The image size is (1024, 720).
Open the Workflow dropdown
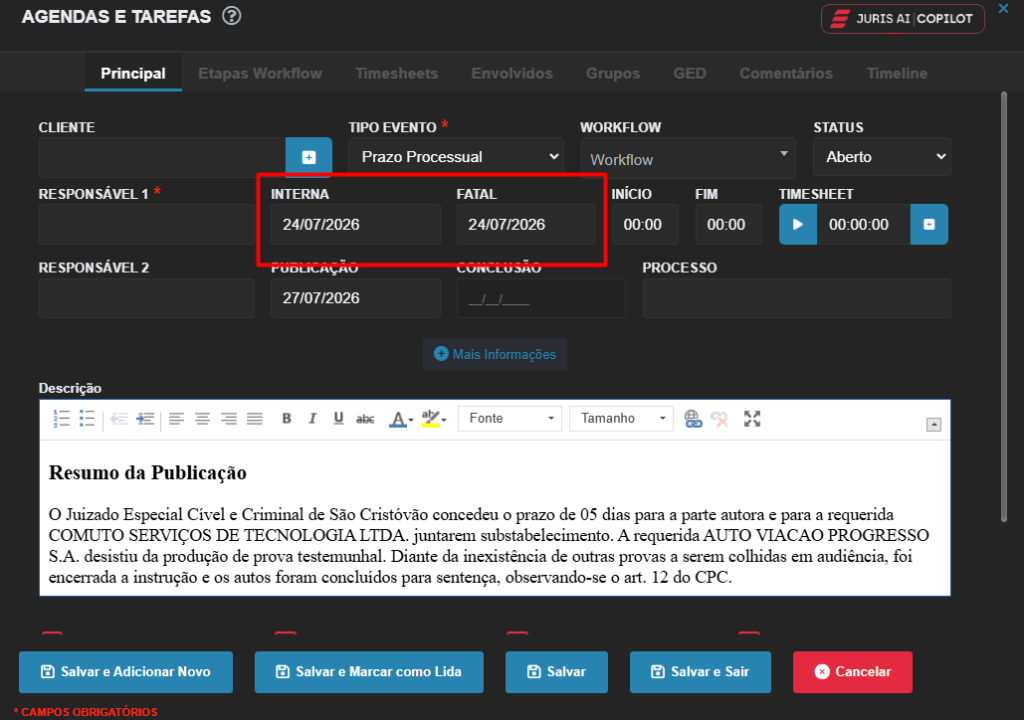pyautogui.click(x=688, y=158)
